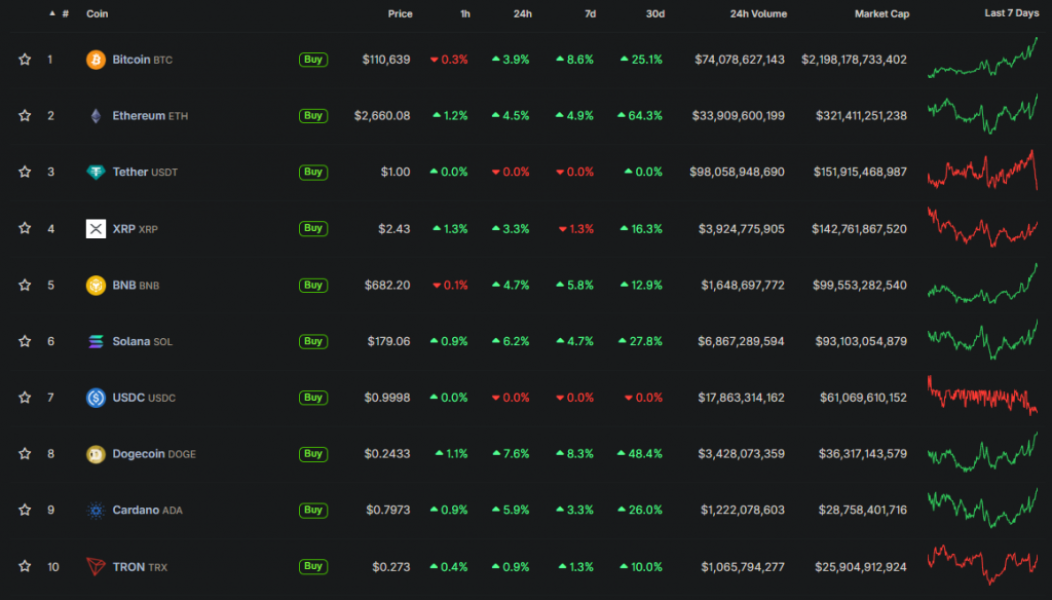Click the Tether logo icon
The height and width of the screenshot is (600, 1052).
click(95, 172)
